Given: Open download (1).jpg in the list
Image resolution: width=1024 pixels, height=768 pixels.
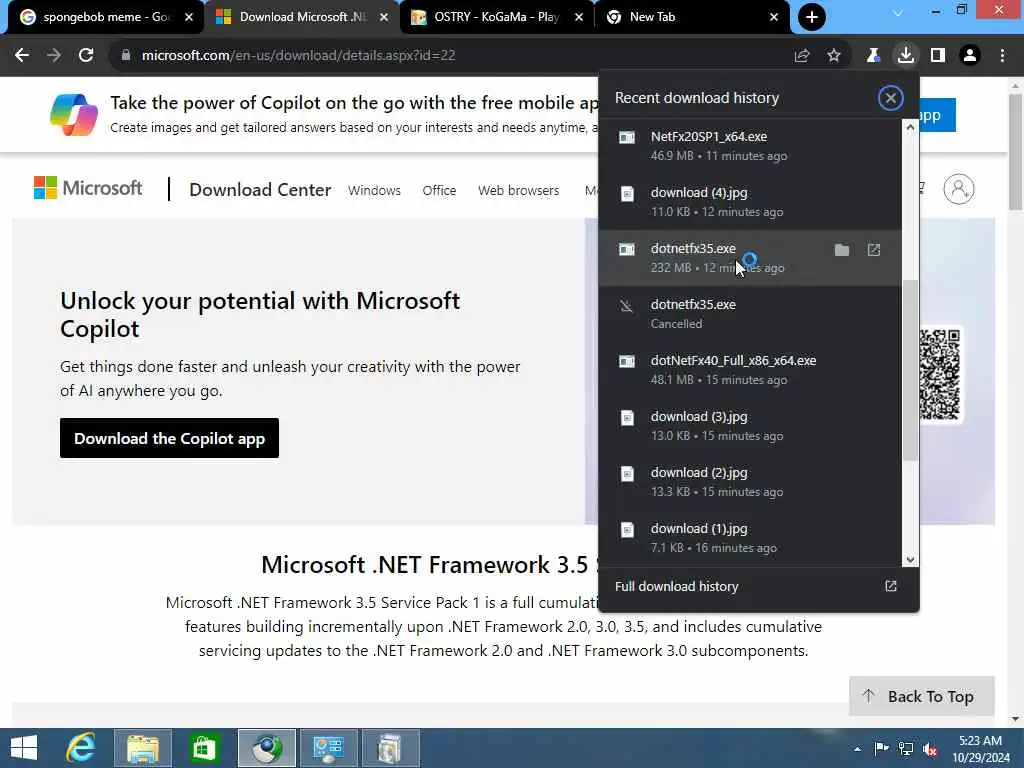Looking at the screenshot, I should [x=750, y=538].
